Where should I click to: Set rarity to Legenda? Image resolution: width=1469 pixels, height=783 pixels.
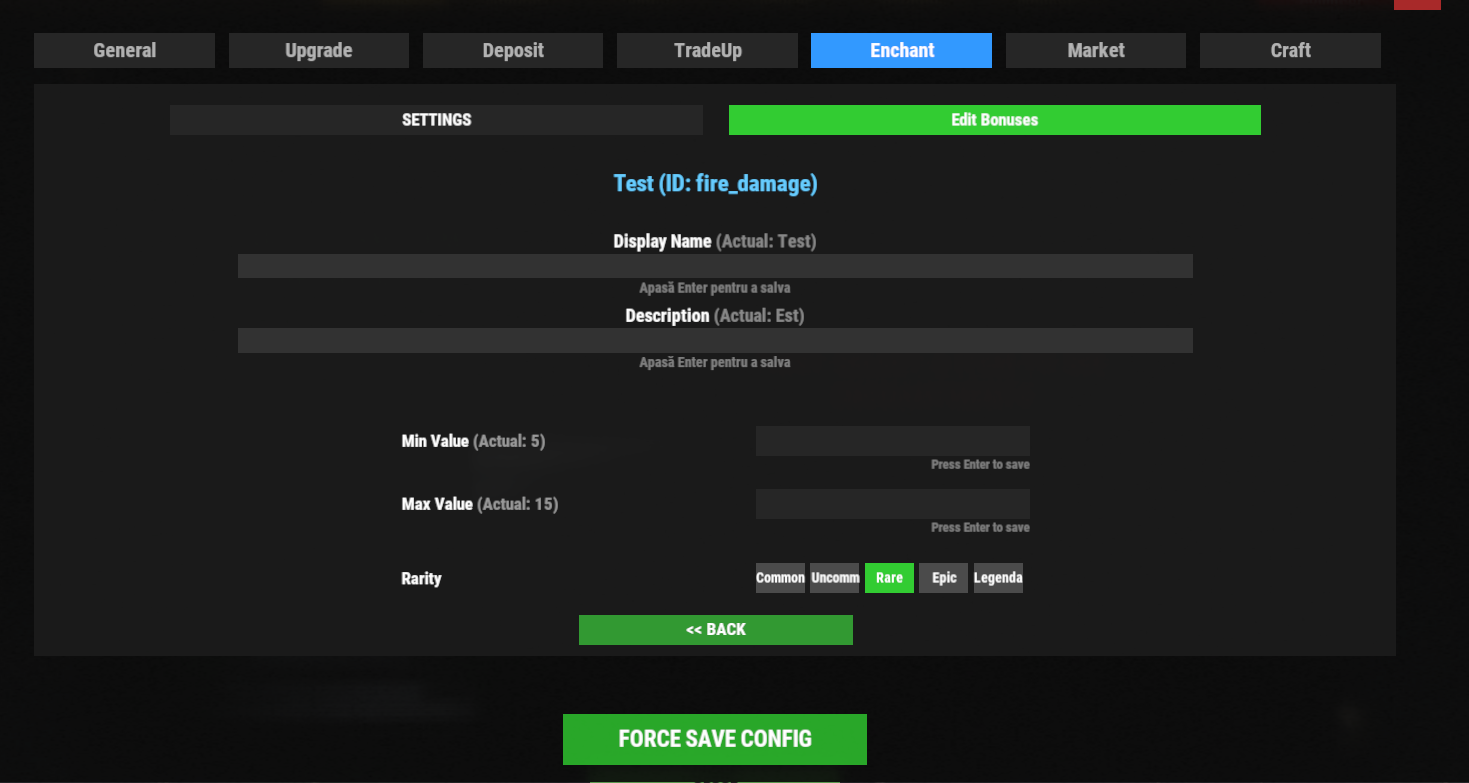coord(998,578)
